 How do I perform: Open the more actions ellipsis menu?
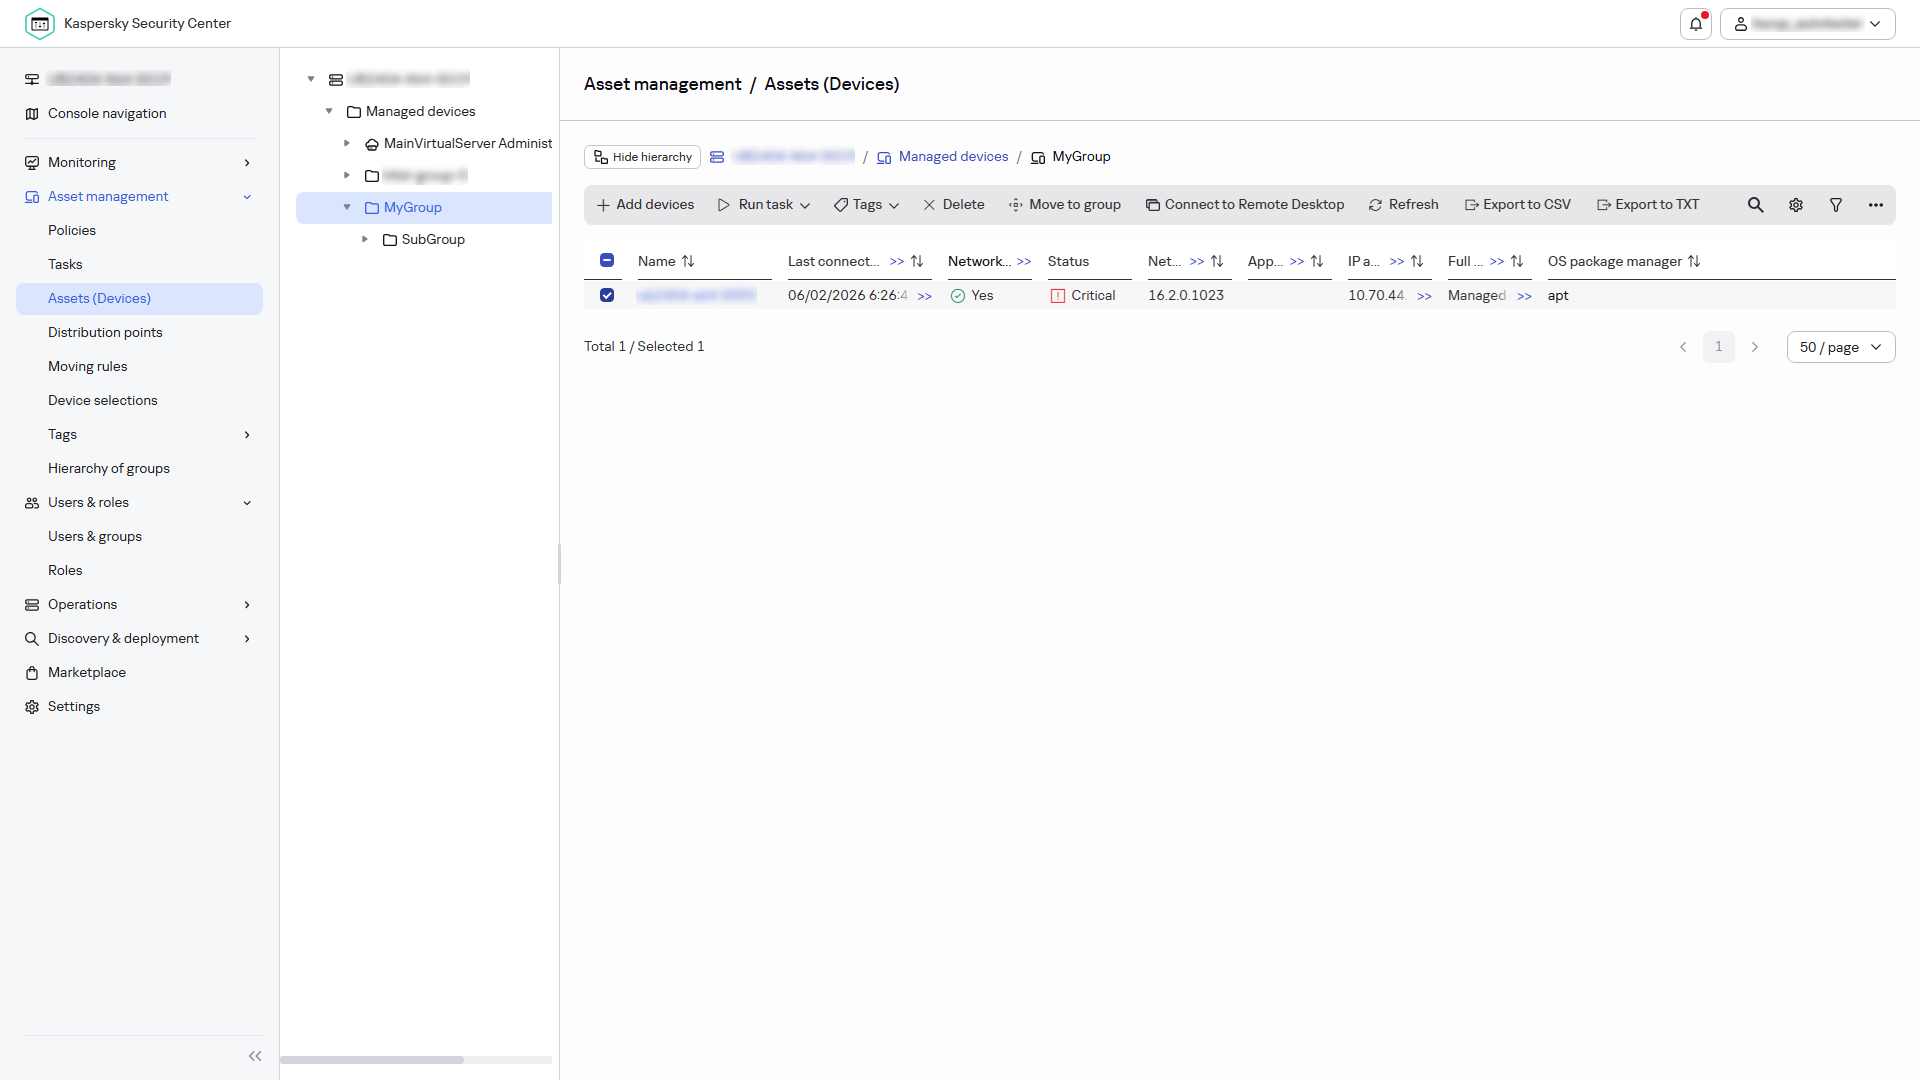click(x=1876, y=205)
